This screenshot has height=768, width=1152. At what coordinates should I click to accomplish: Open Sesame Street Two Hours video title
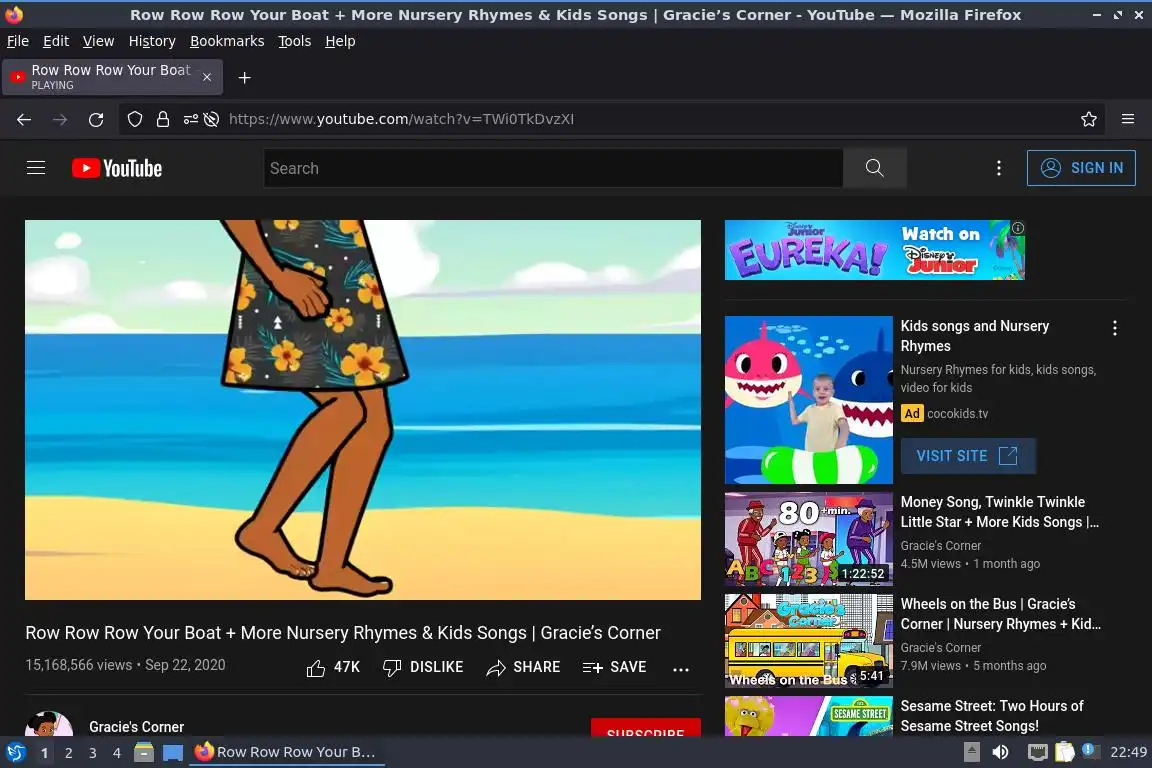pyautogui.click(x=992, y=716)
